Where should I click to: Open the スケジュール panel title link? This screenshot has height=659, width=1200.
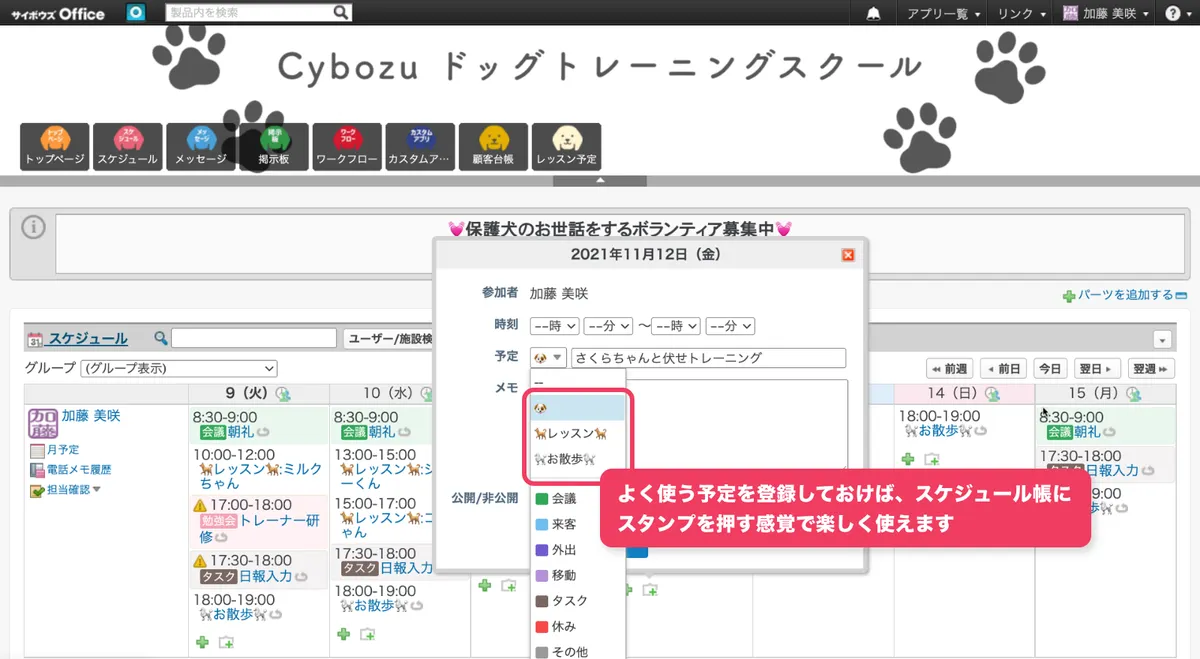click(88, 339)
